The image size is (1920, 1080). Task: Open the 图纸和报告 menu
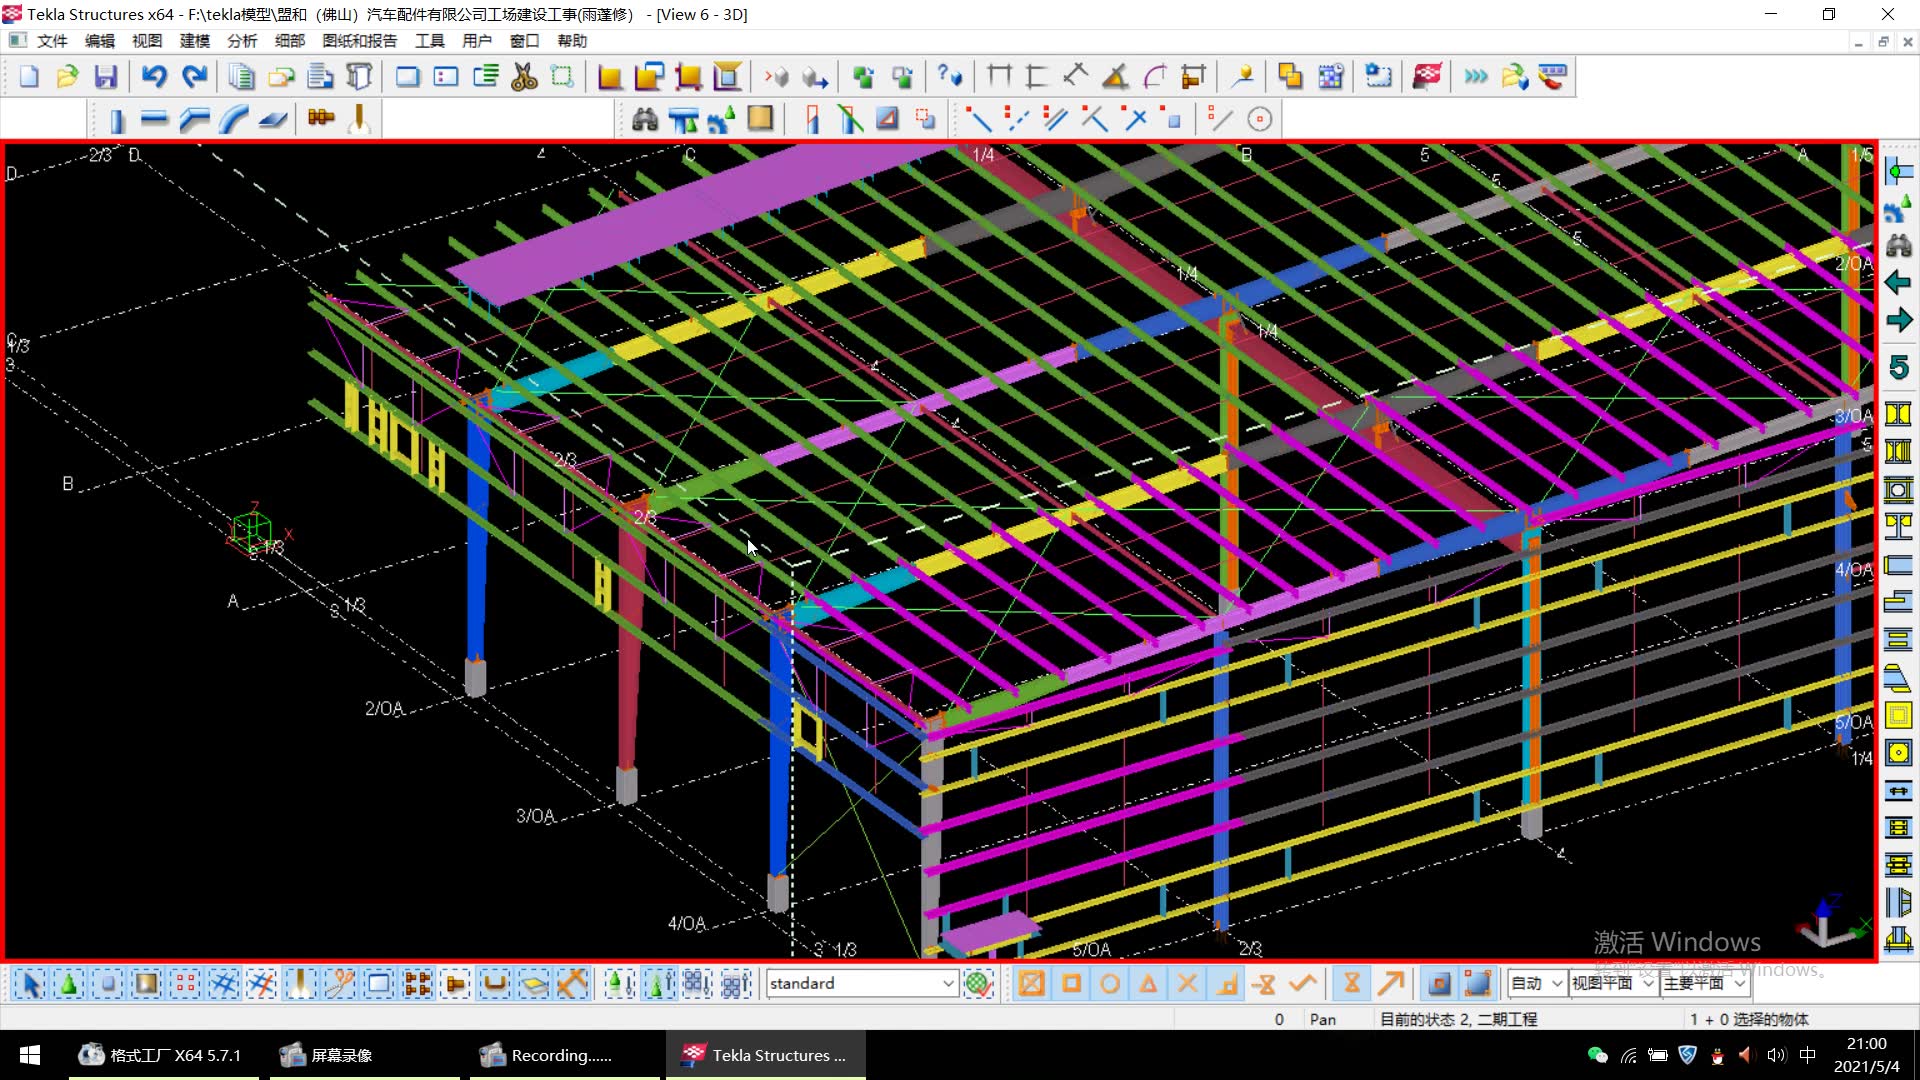point(359,41)
